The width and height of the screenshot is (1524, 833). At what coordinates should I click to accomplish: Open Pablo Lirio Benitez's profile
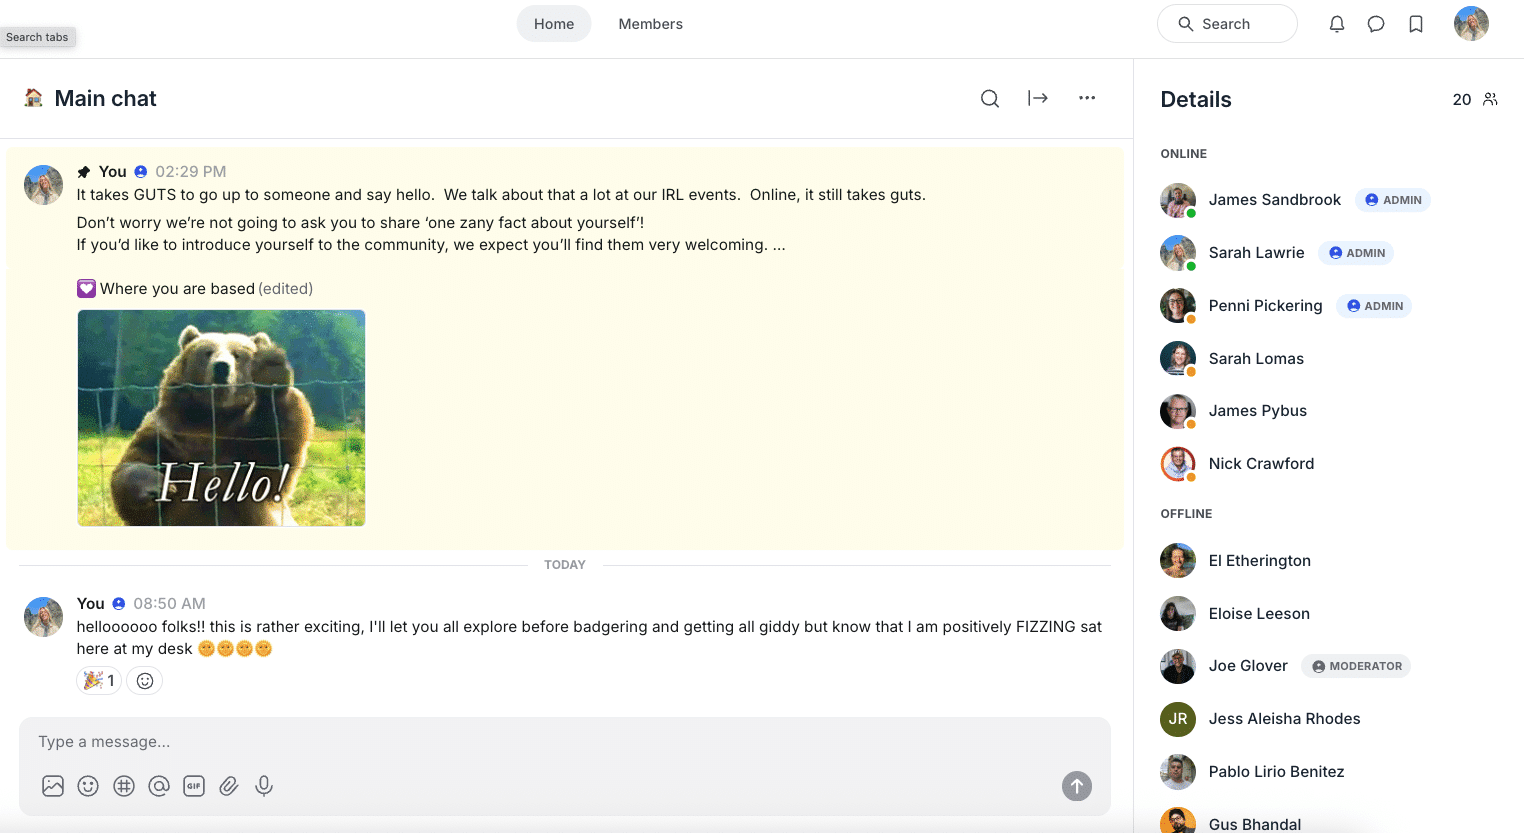[1276, 772]
